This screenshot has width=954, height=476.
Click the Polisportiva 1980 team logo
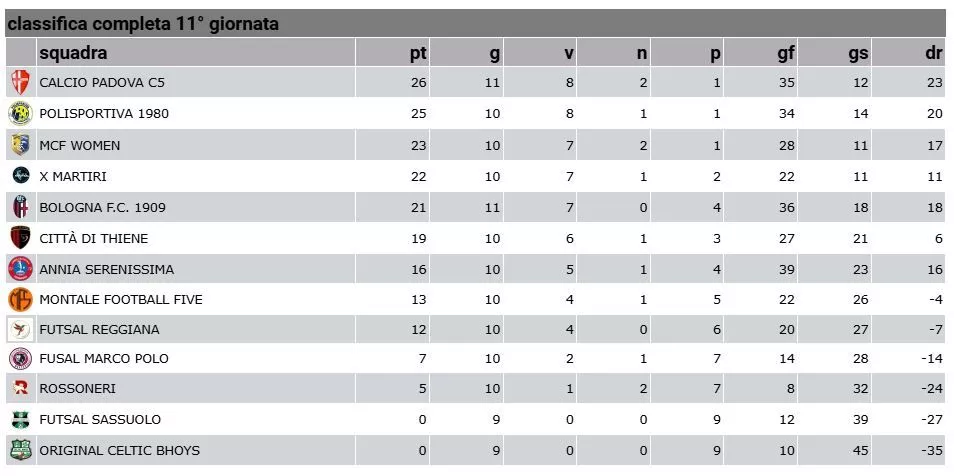[20, 114]
